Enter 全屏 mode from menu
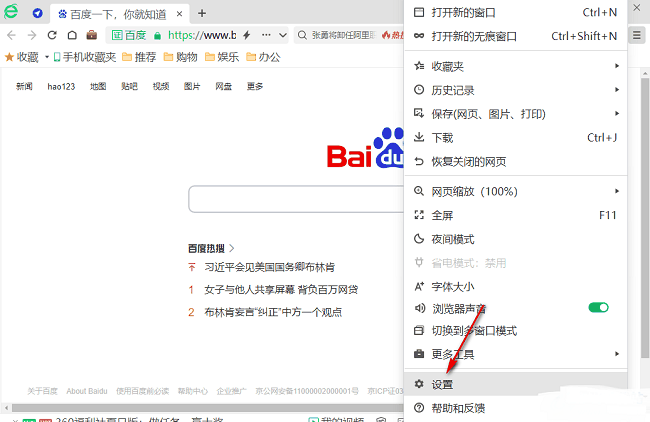 [x=515, y=215]
